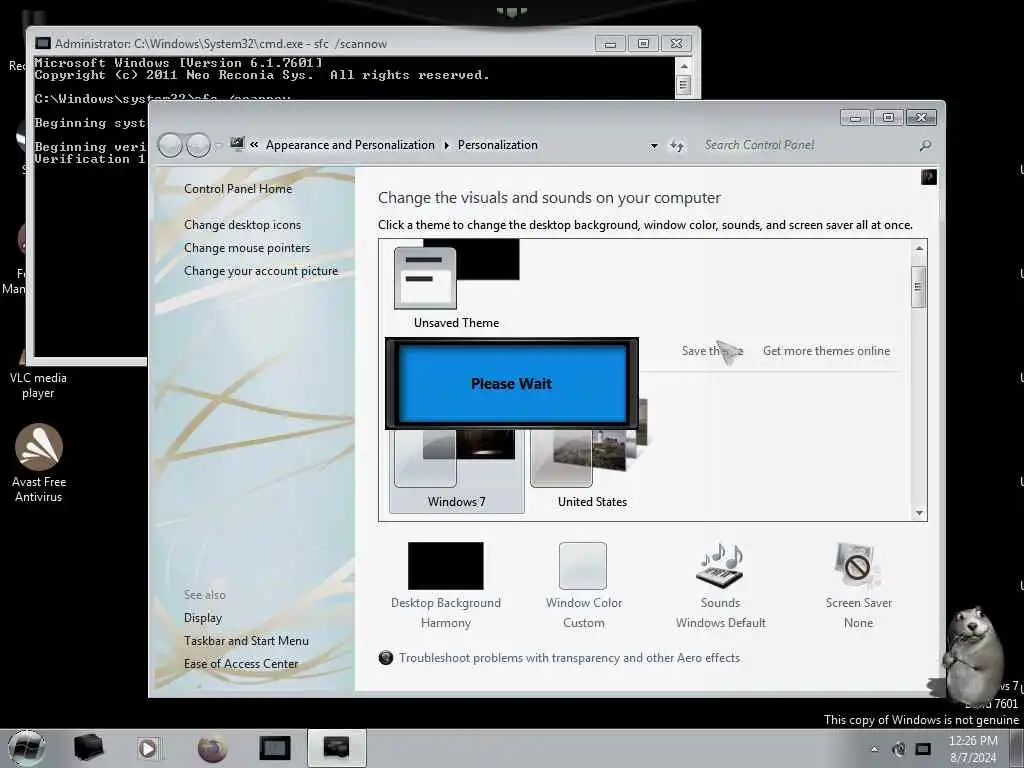Screen dimensions: 1024x768
Task: Open the display tray icon
Action: (923, 749)
